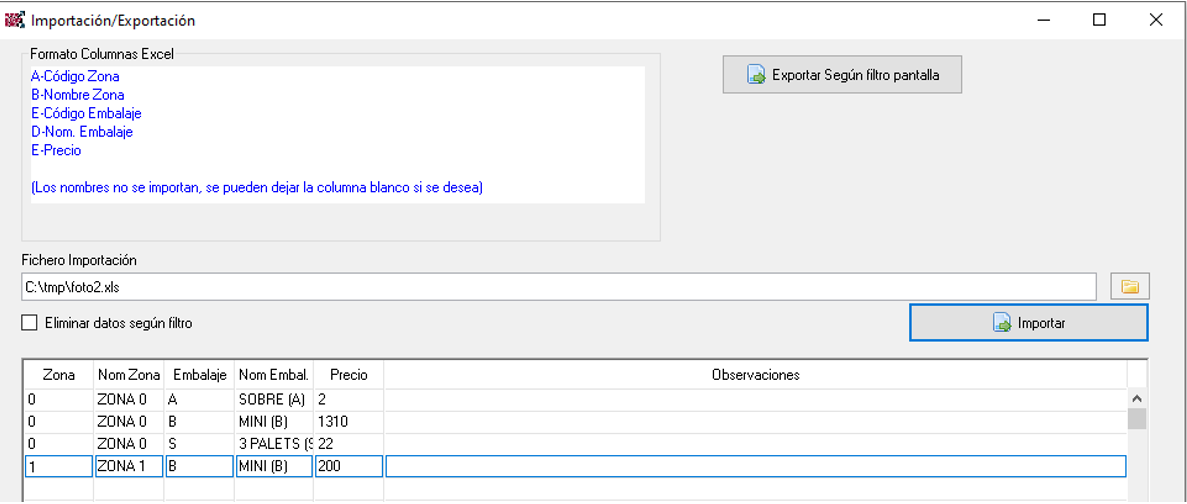This screenshot has width=1187, height=504.
Task: Click the Nom Embal. column header
Action: (274, 375)
